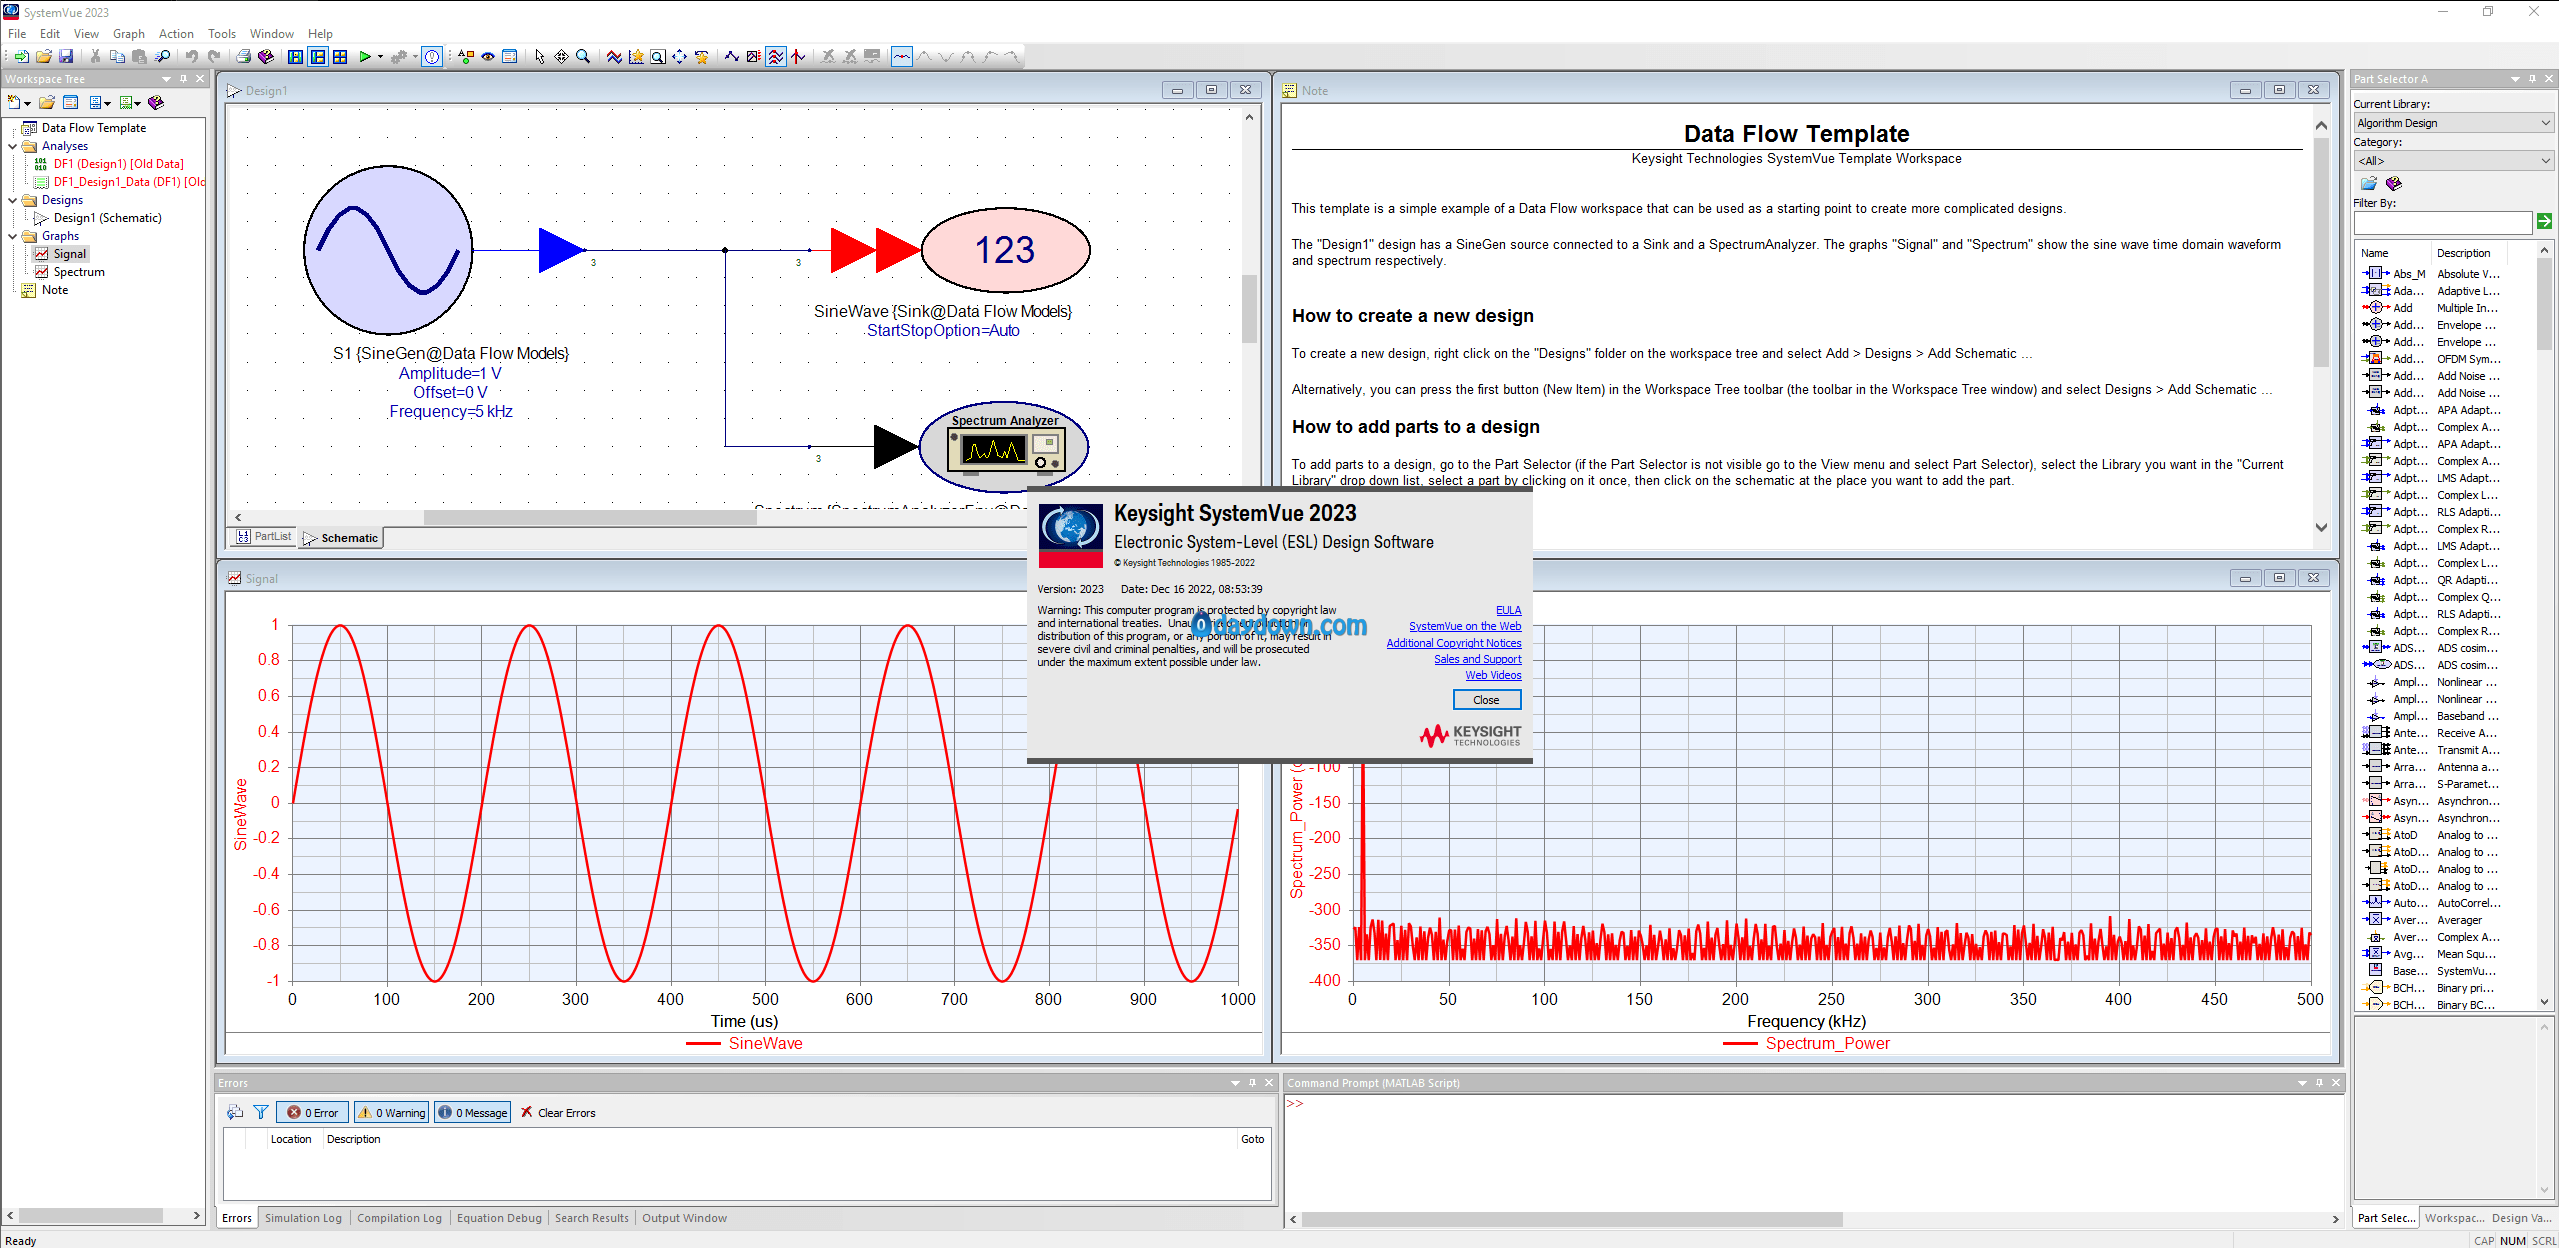Toggle the 0 Message filter button
Image resolution: width=2559 pixels, height=1248 pixels.
[473, 1112]
